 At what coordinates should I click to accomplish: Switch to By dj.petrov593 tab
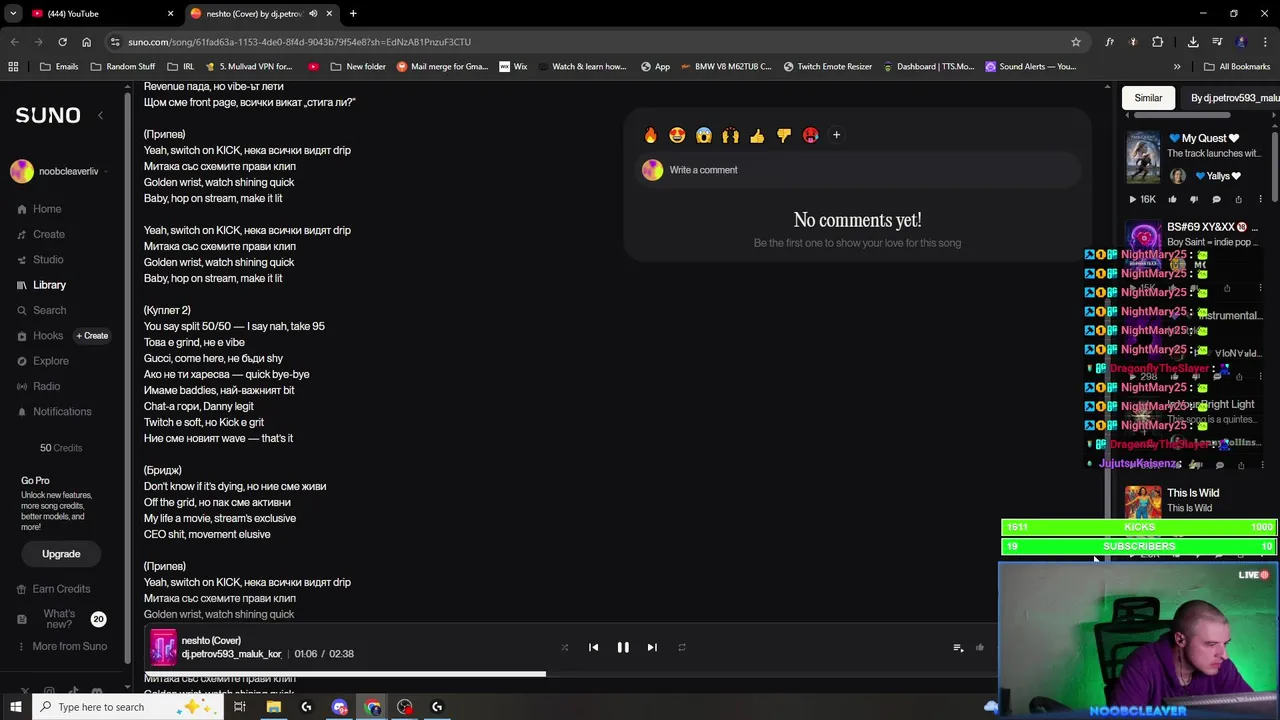[x=1234, y=98]
